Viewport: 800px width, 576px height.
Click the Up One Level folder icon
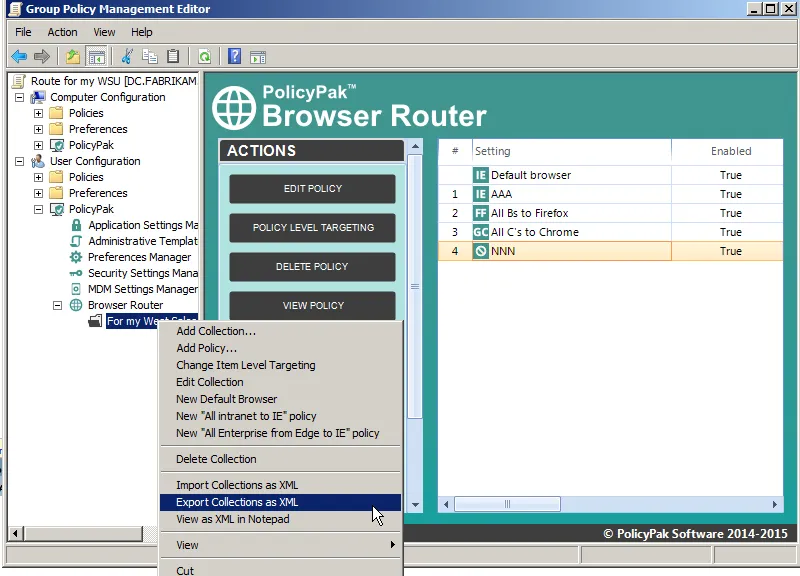pos(73,57)
